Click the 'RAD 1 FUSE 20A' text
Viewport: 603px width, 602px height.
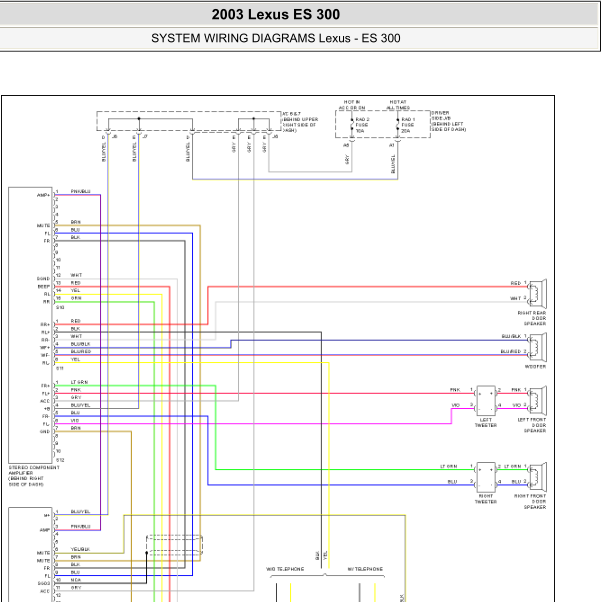tap(408, 125)
